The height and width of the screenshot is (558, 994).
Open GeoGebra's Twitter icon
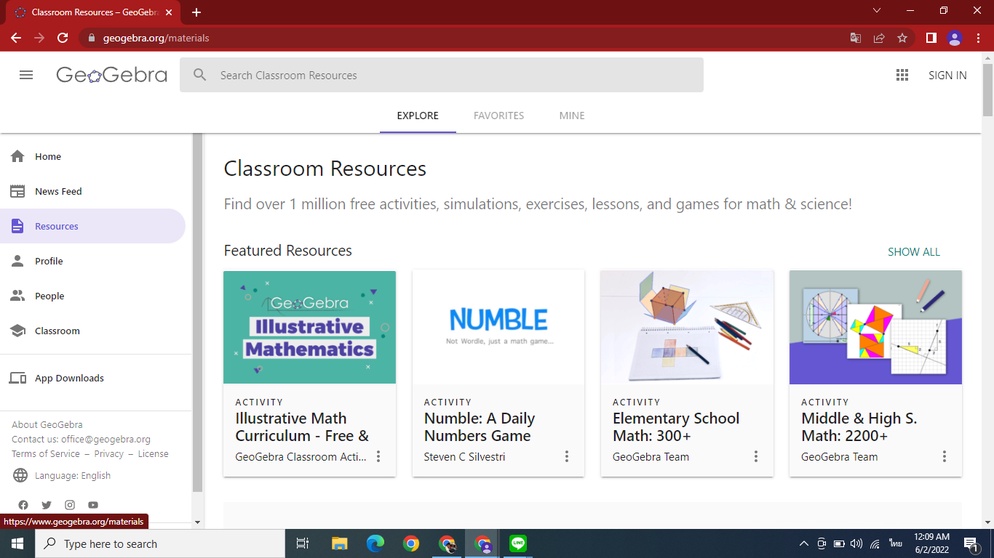[46, 505]
